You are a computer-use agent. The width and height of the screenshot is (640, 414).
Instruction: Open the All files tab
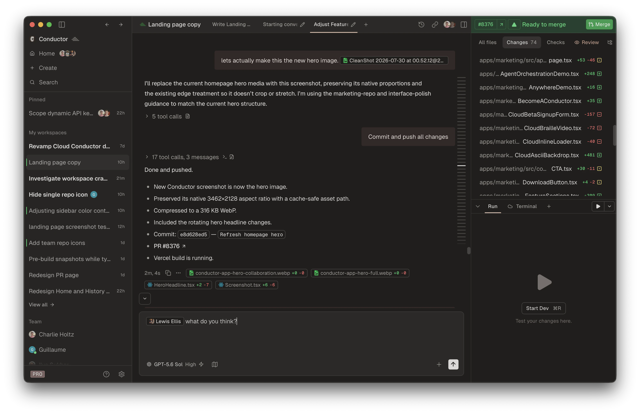point(487,42)
